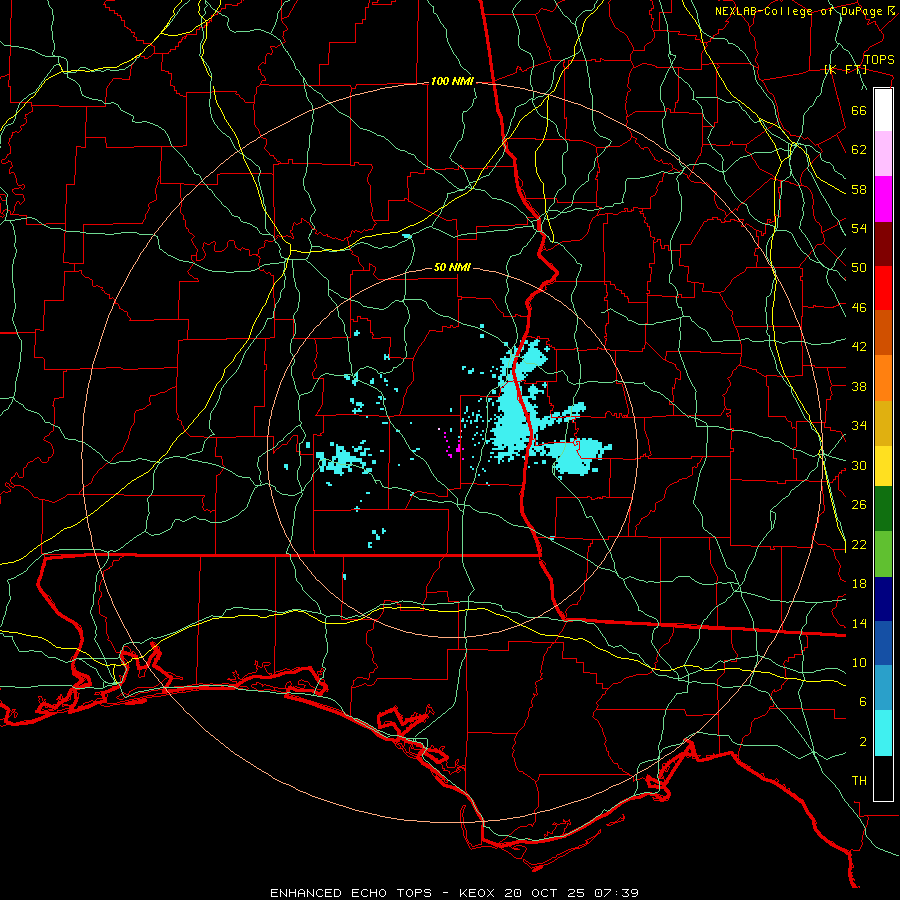Screen dimensions: 900x900
Task: Click the 'KEOX' station identifier
Action: tap(478, 893)
